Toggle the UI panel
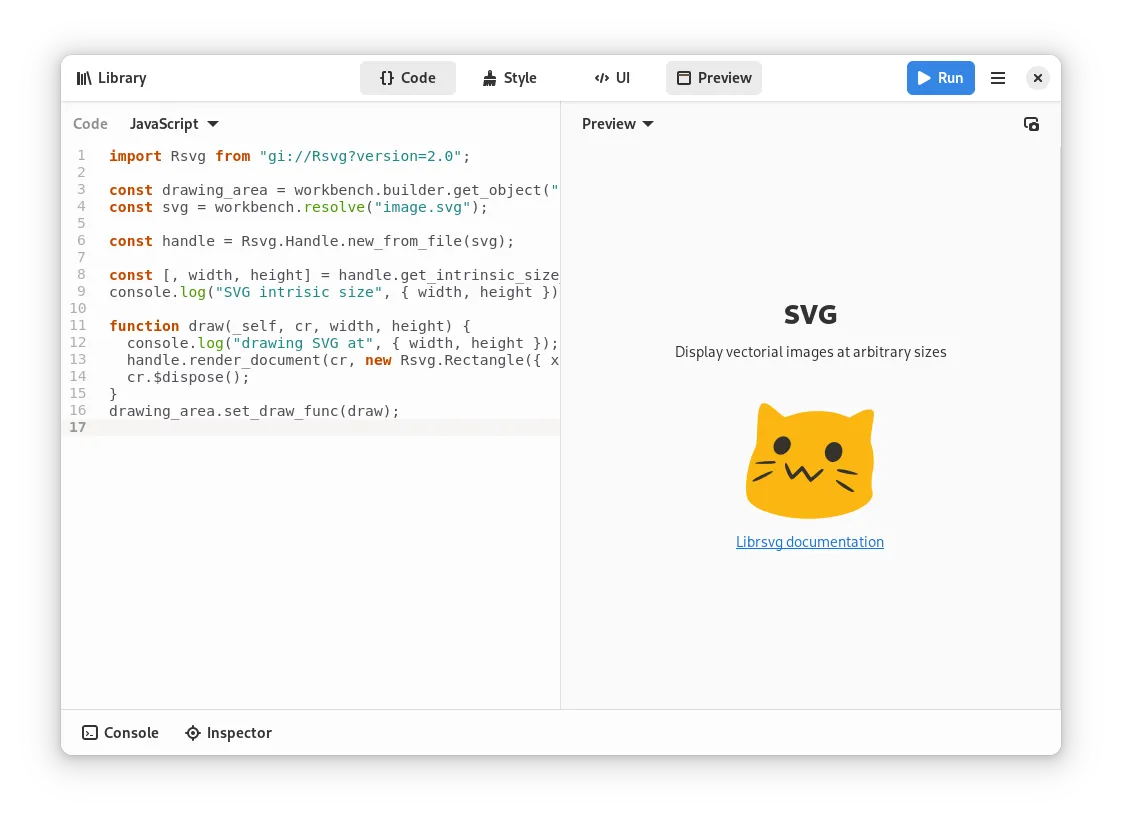1122x822 pixels. [x=612, y=78]
